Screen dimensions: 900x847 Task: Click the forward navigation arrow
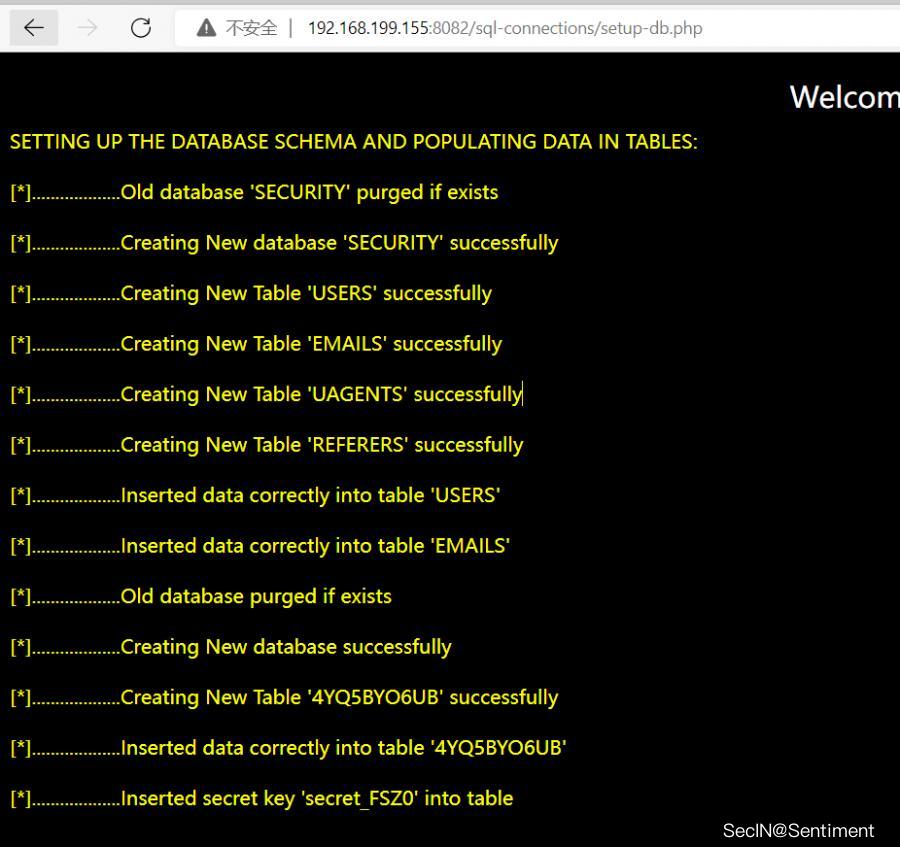[88, 28]
